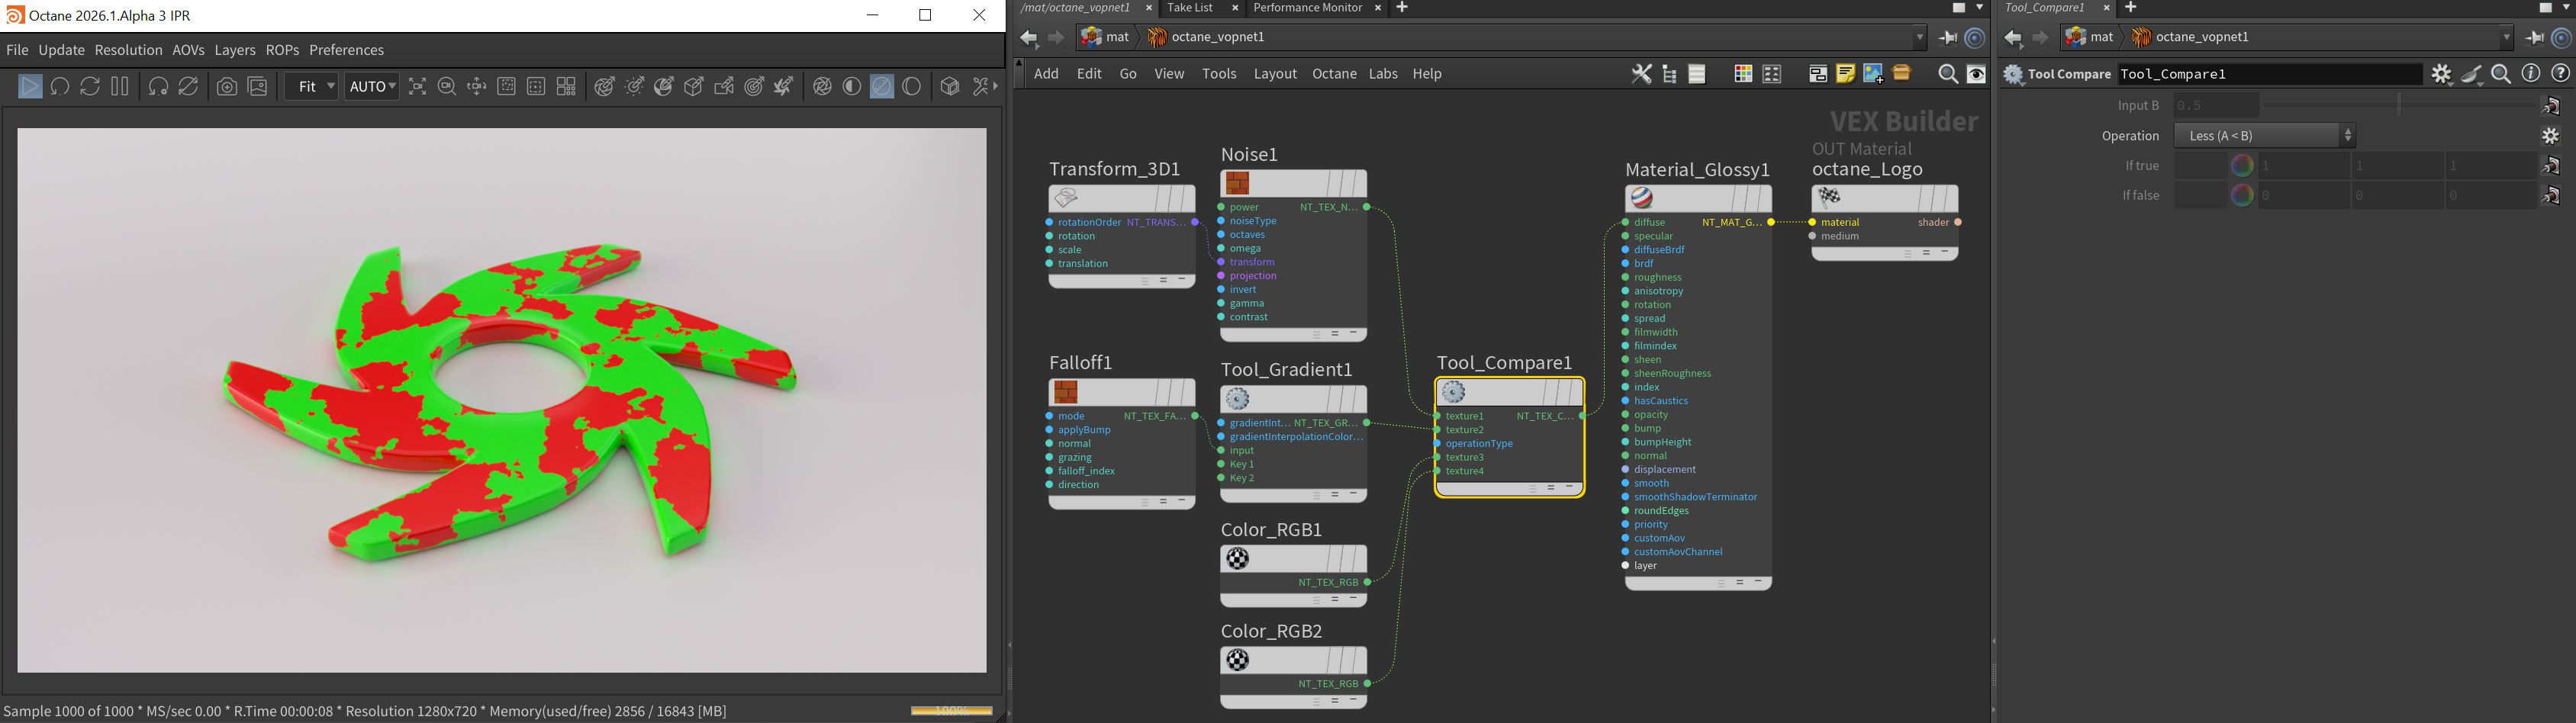Click the wrench tools icon in network toolbar
Viewport: 2576px width, 723px height.
(1641, 74)
